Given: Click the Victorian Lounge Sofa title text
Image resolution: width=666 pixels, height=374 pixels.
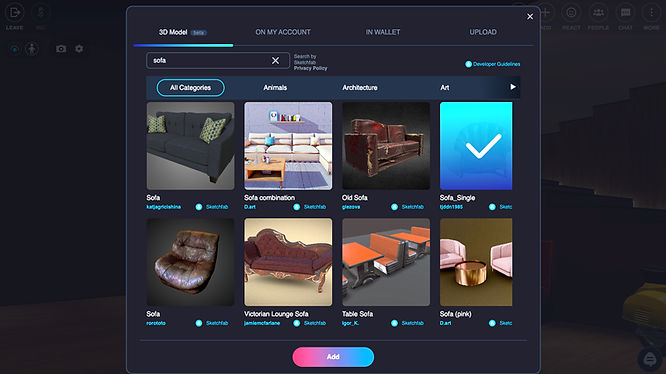Looking at the screenshot, I should (276, 314).
